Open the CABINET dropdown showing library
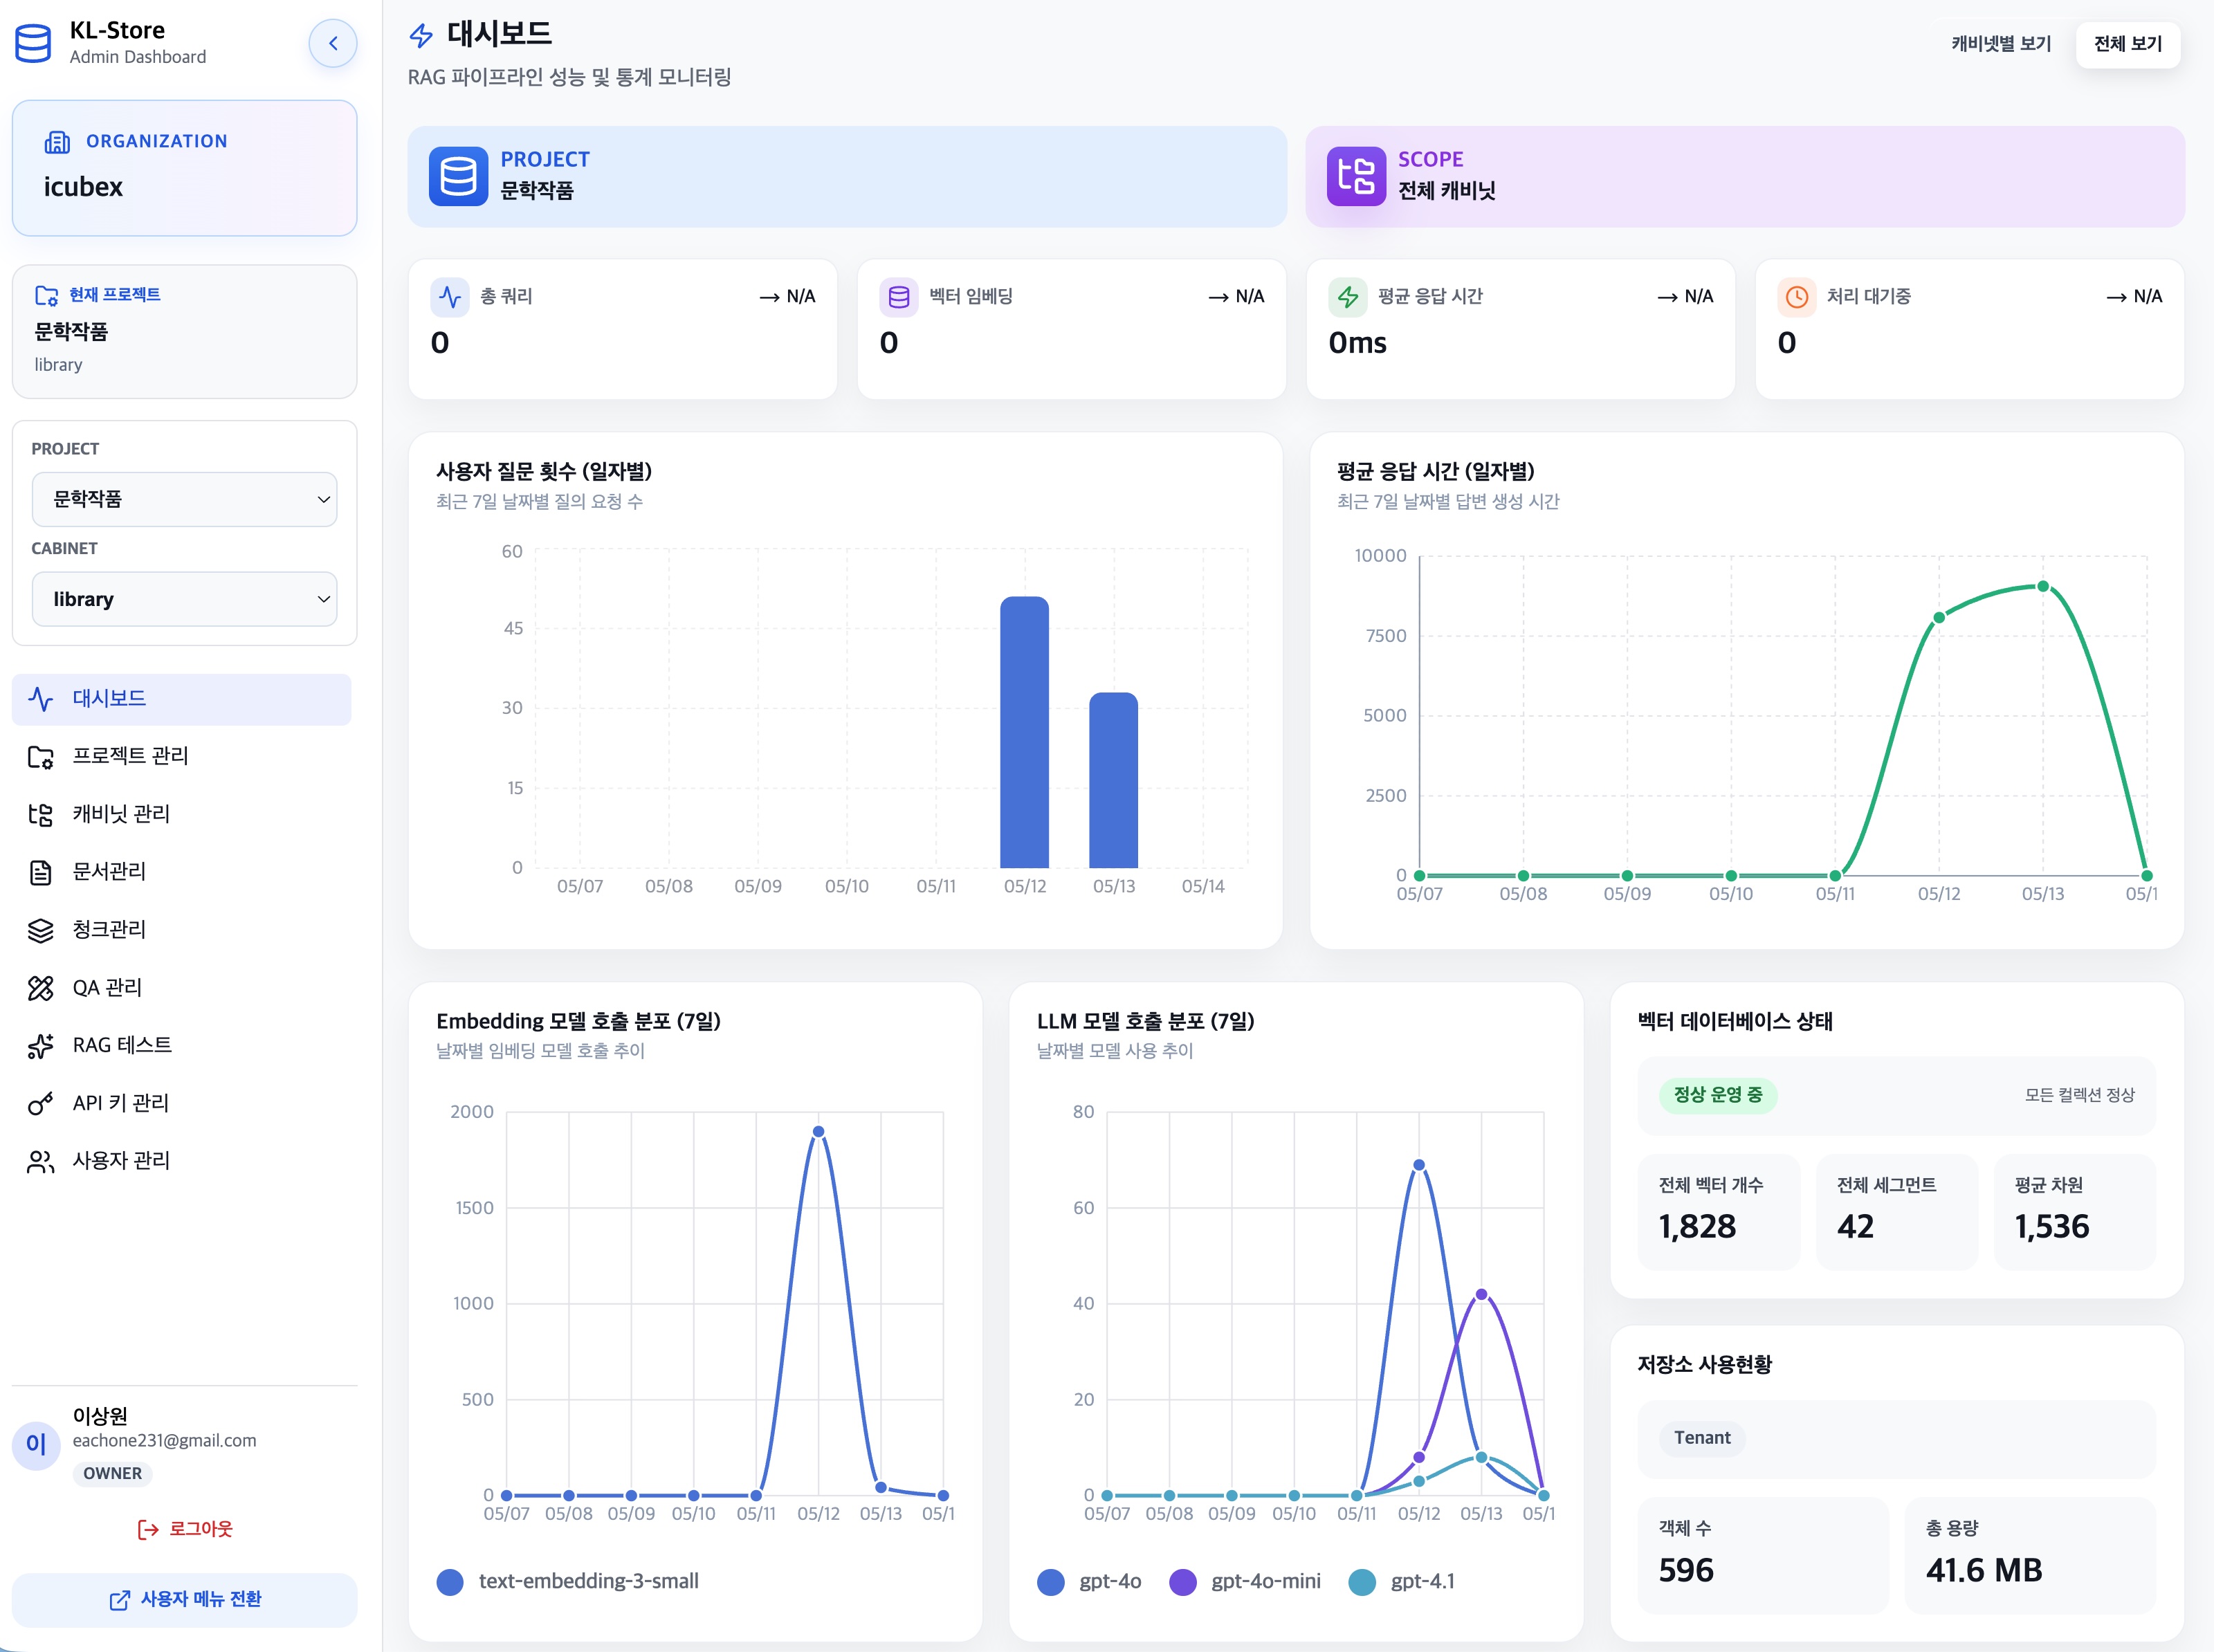Screen dimensions: 2214x1652 point(184,599)
